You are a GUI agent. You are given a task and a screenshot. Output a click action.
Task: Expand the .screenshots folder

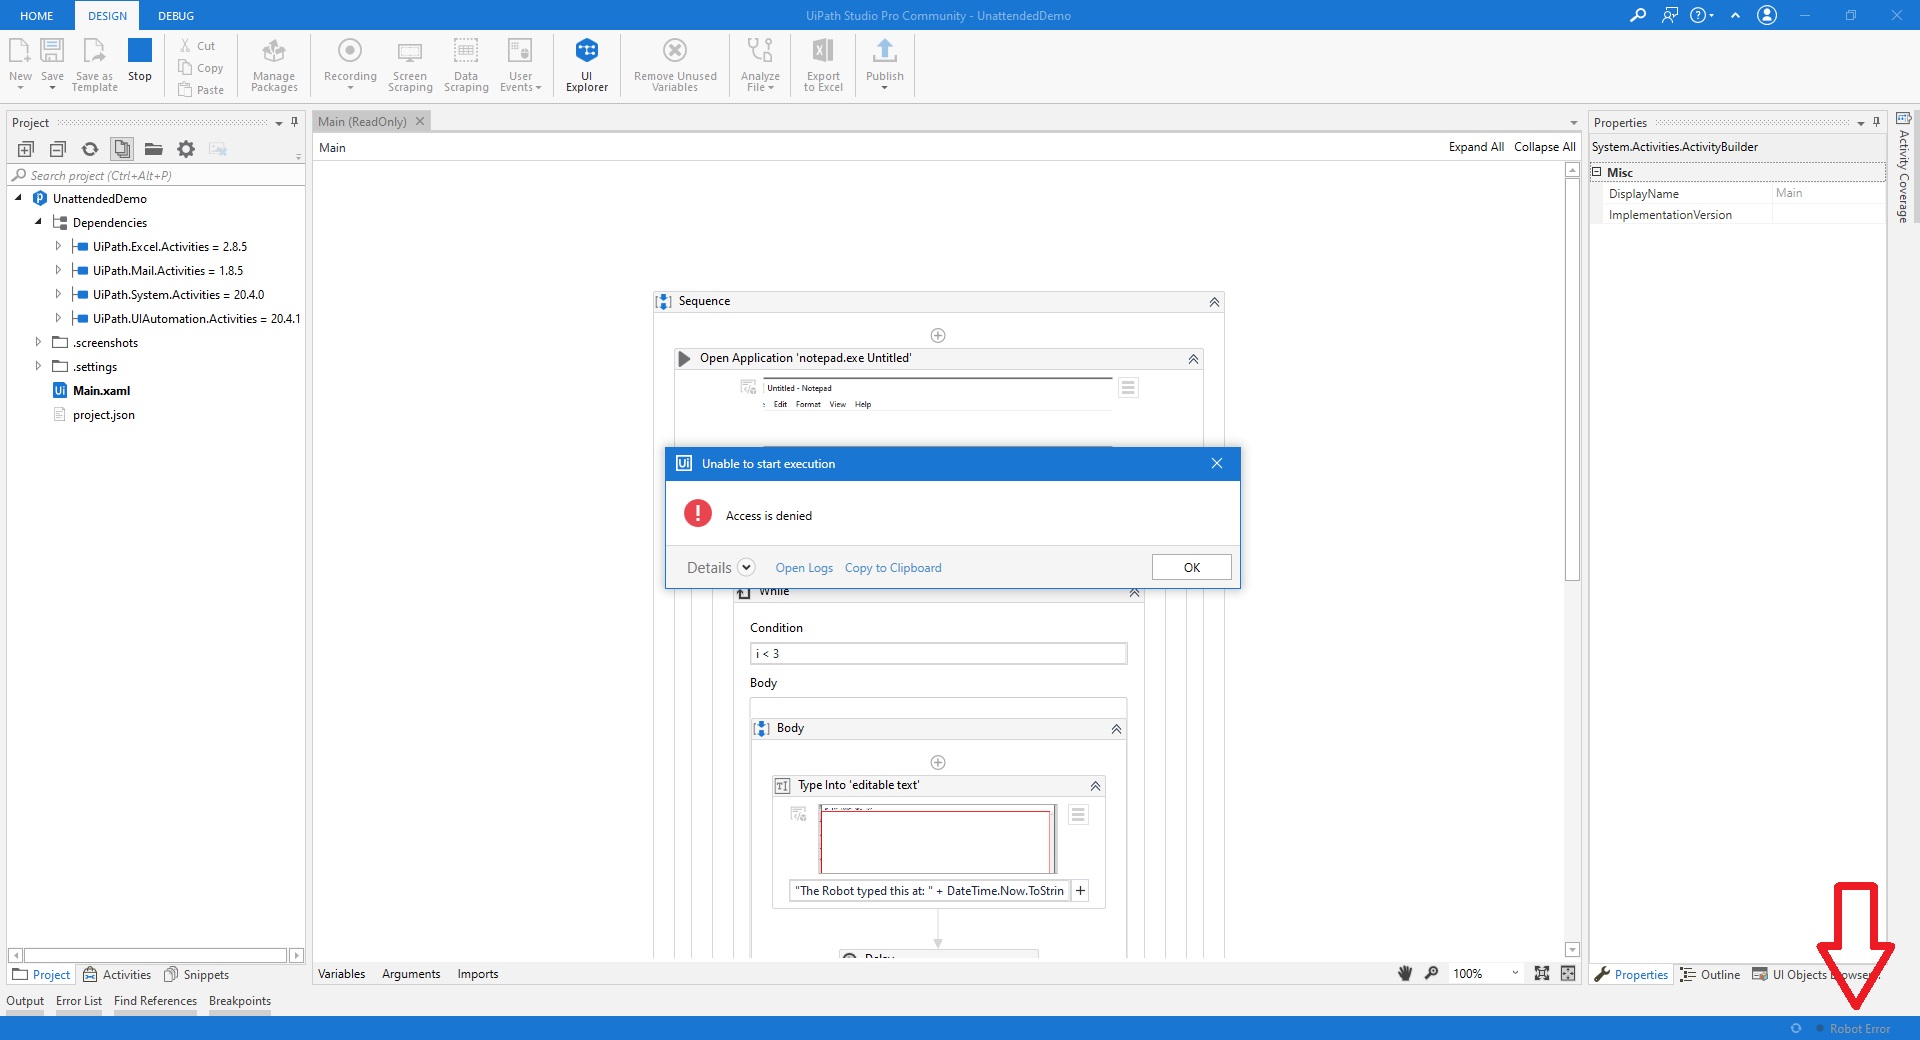(38, 342)
